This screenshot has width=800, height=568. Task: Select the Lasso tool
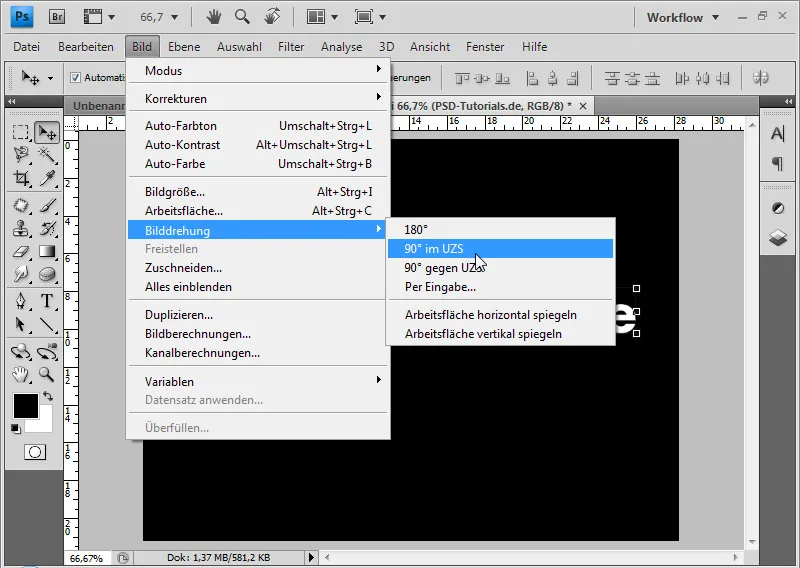tap(21, 154)
